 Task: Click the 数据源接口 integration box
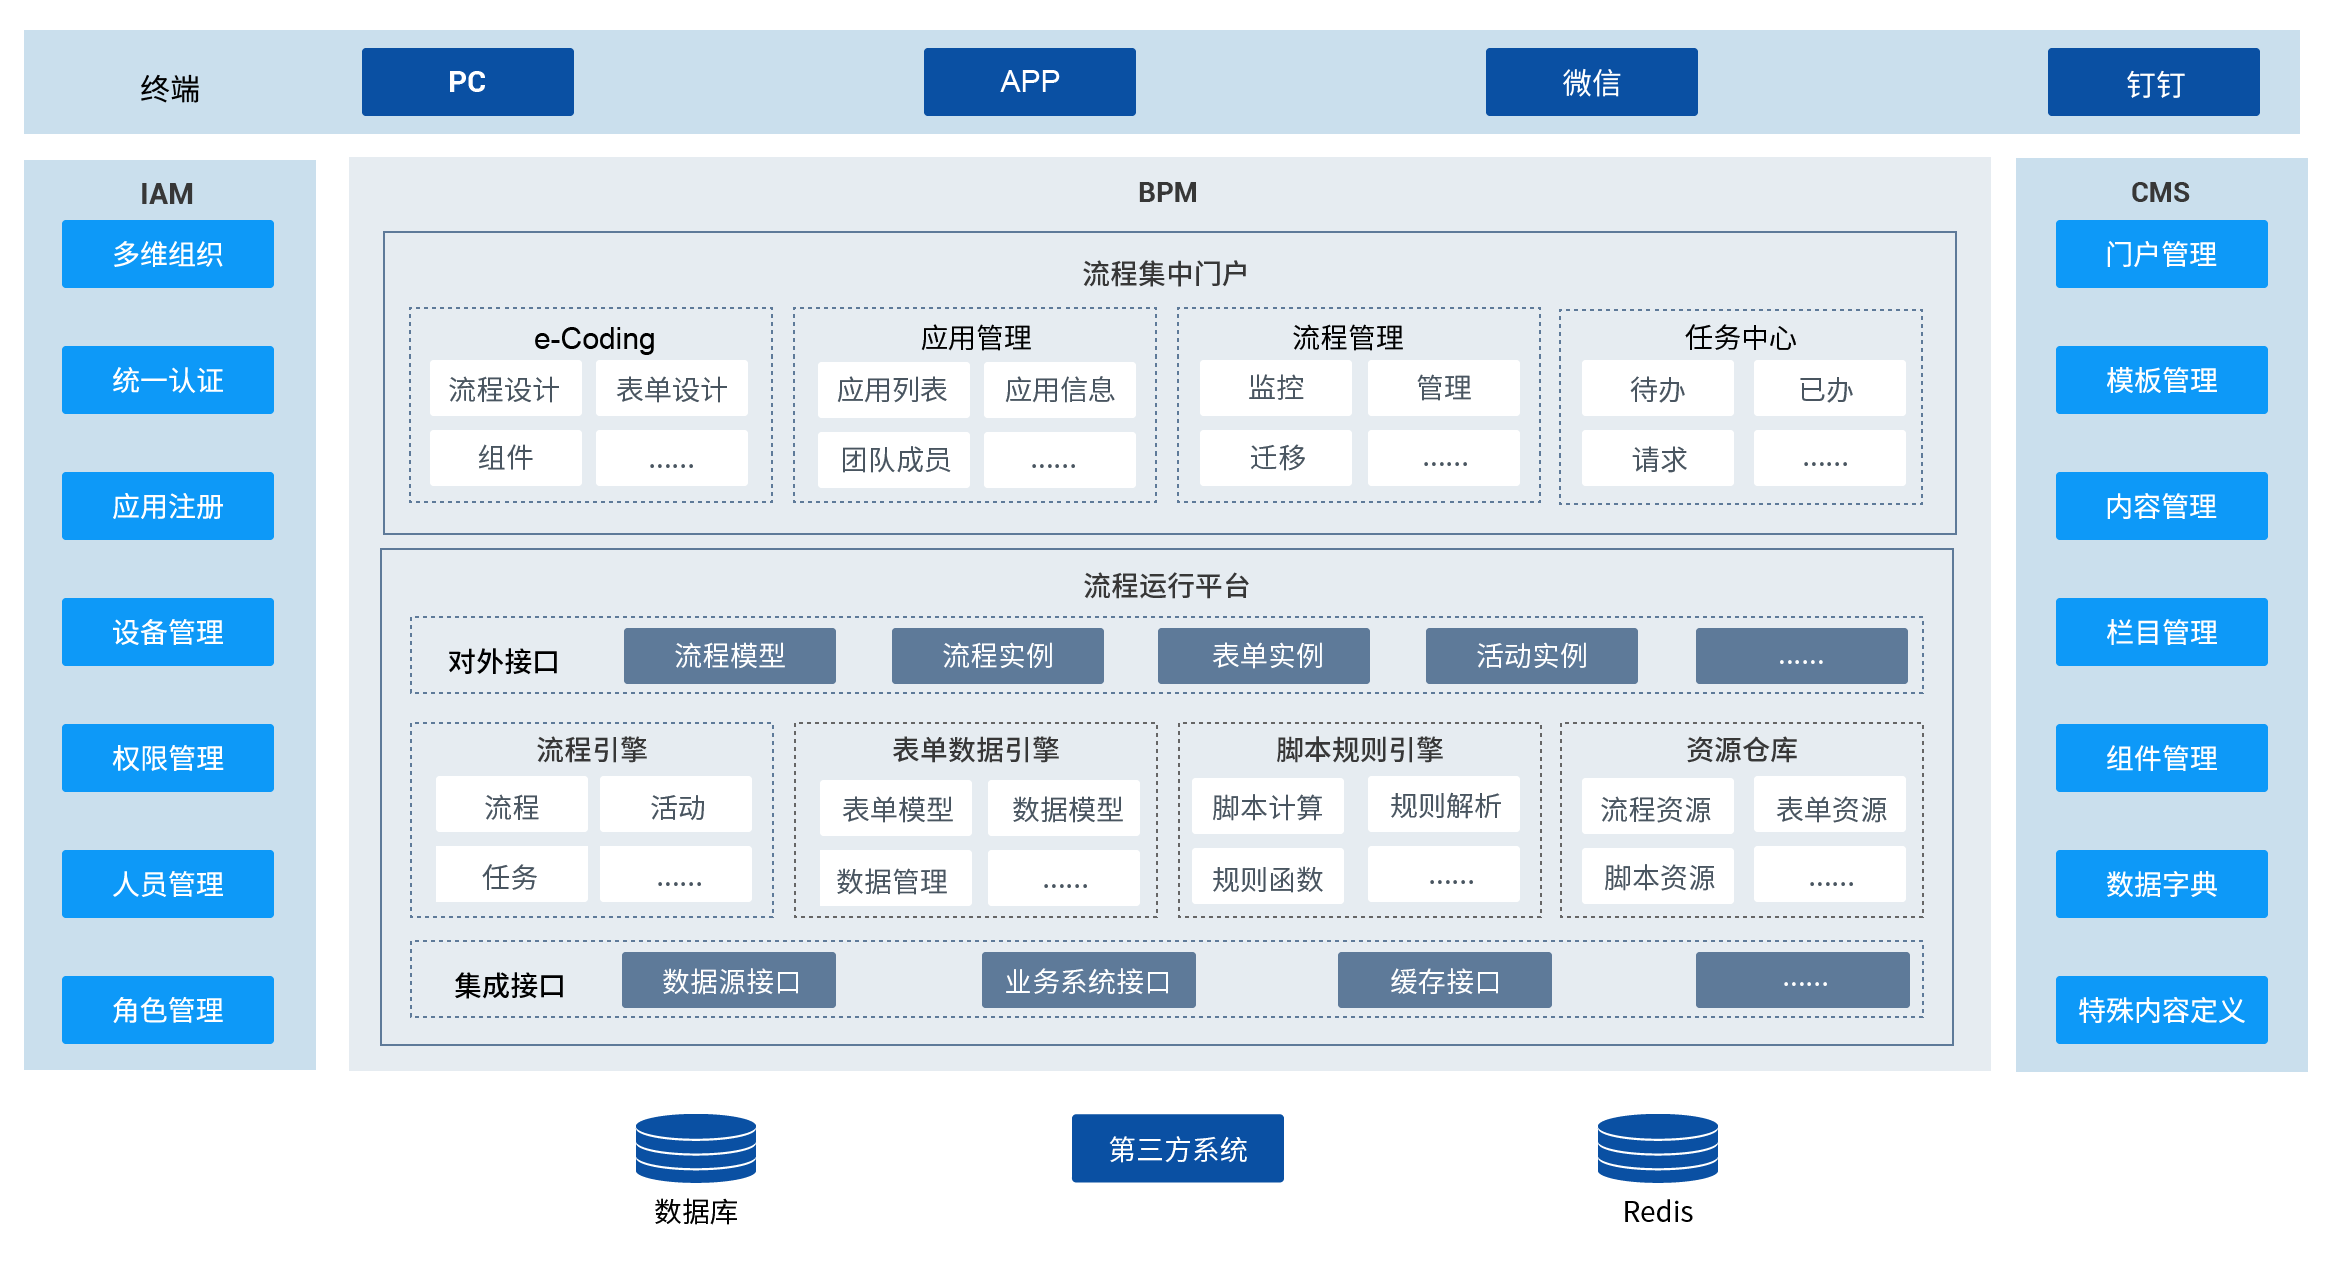tap(729, 980)
